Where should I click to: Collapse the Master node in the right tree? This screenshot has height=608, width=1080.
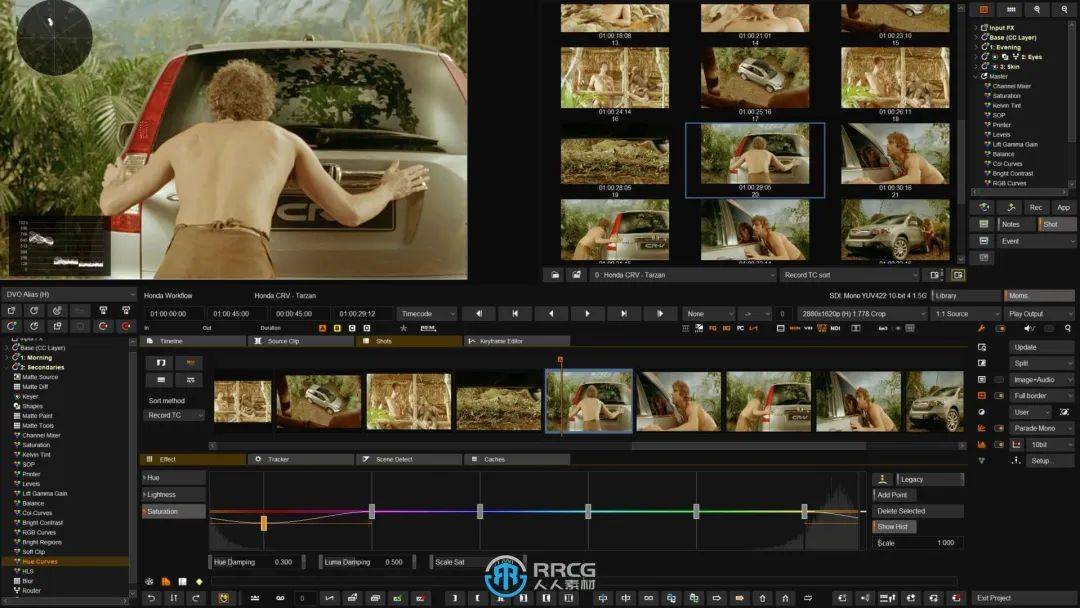pos(976,77)
